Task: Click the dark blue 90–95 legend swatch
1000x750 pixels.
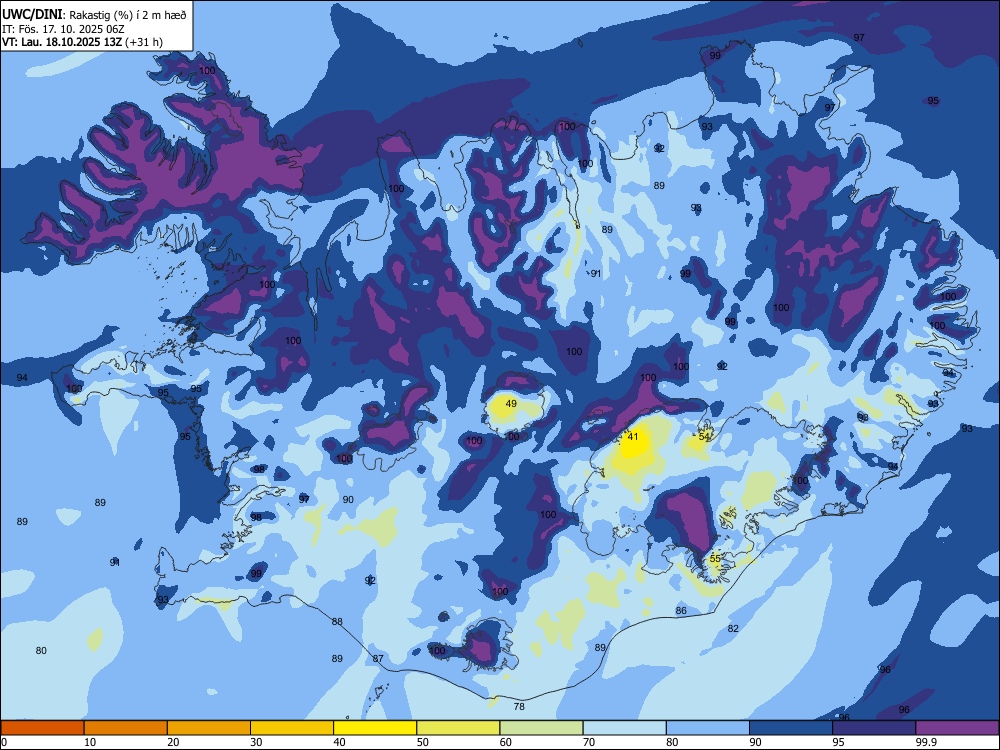Action: click(791, 728)
